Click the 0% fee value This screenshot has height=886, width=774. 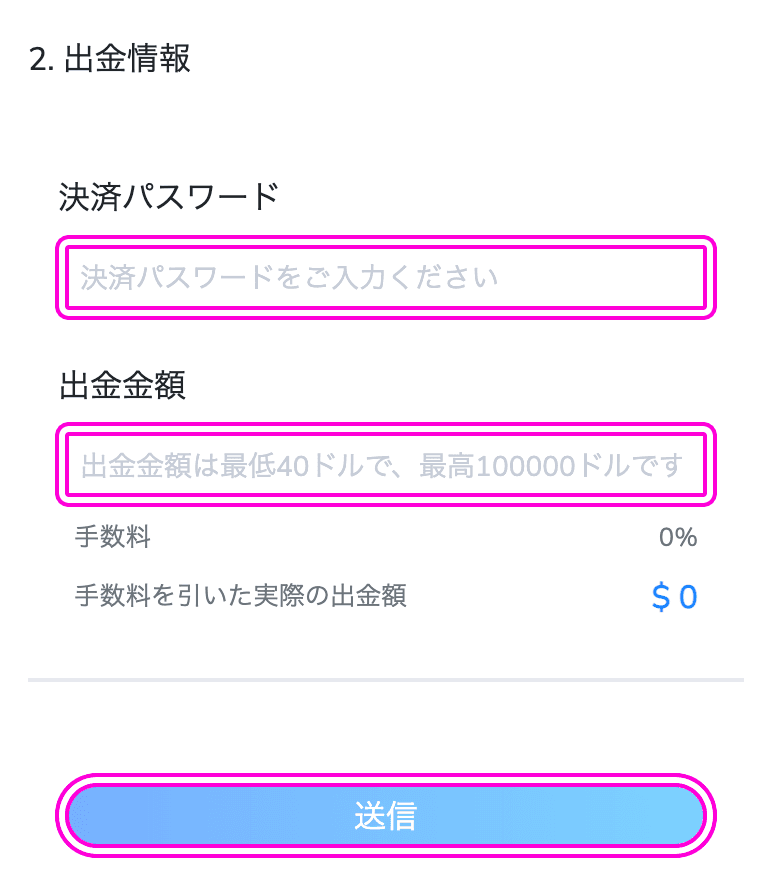678,537
